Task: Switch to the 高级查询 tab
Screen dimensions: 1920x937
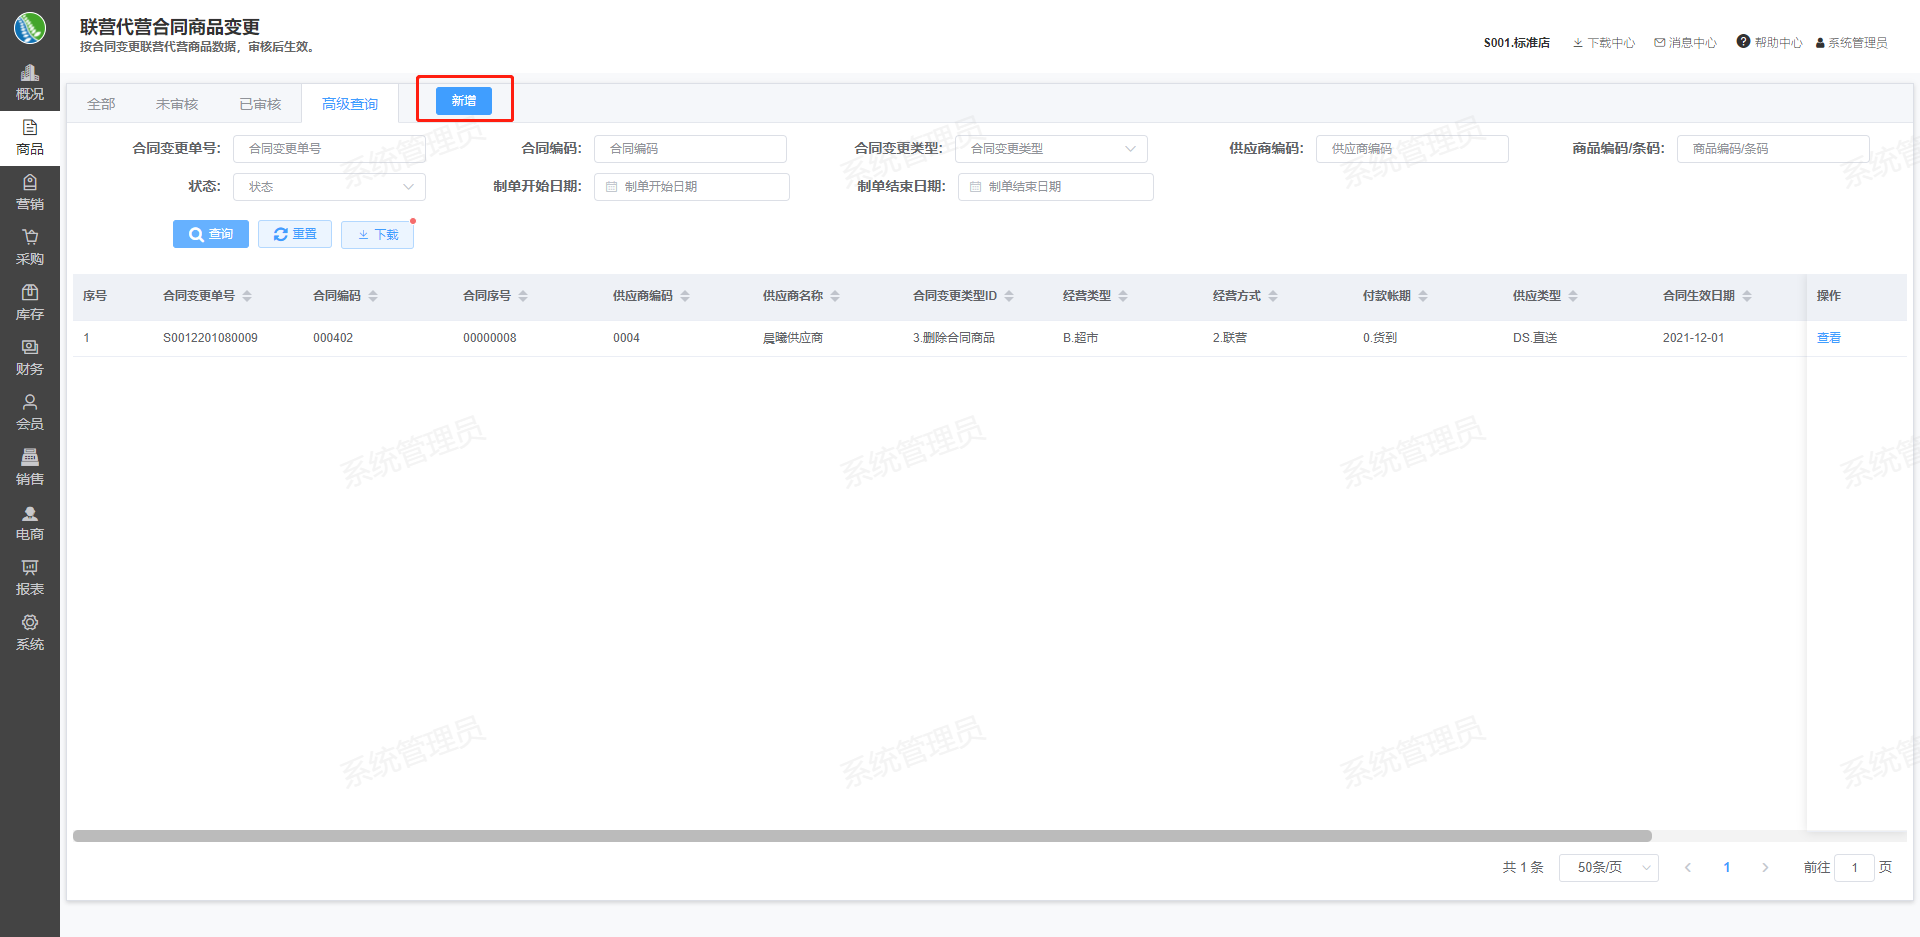Action: 350,104
